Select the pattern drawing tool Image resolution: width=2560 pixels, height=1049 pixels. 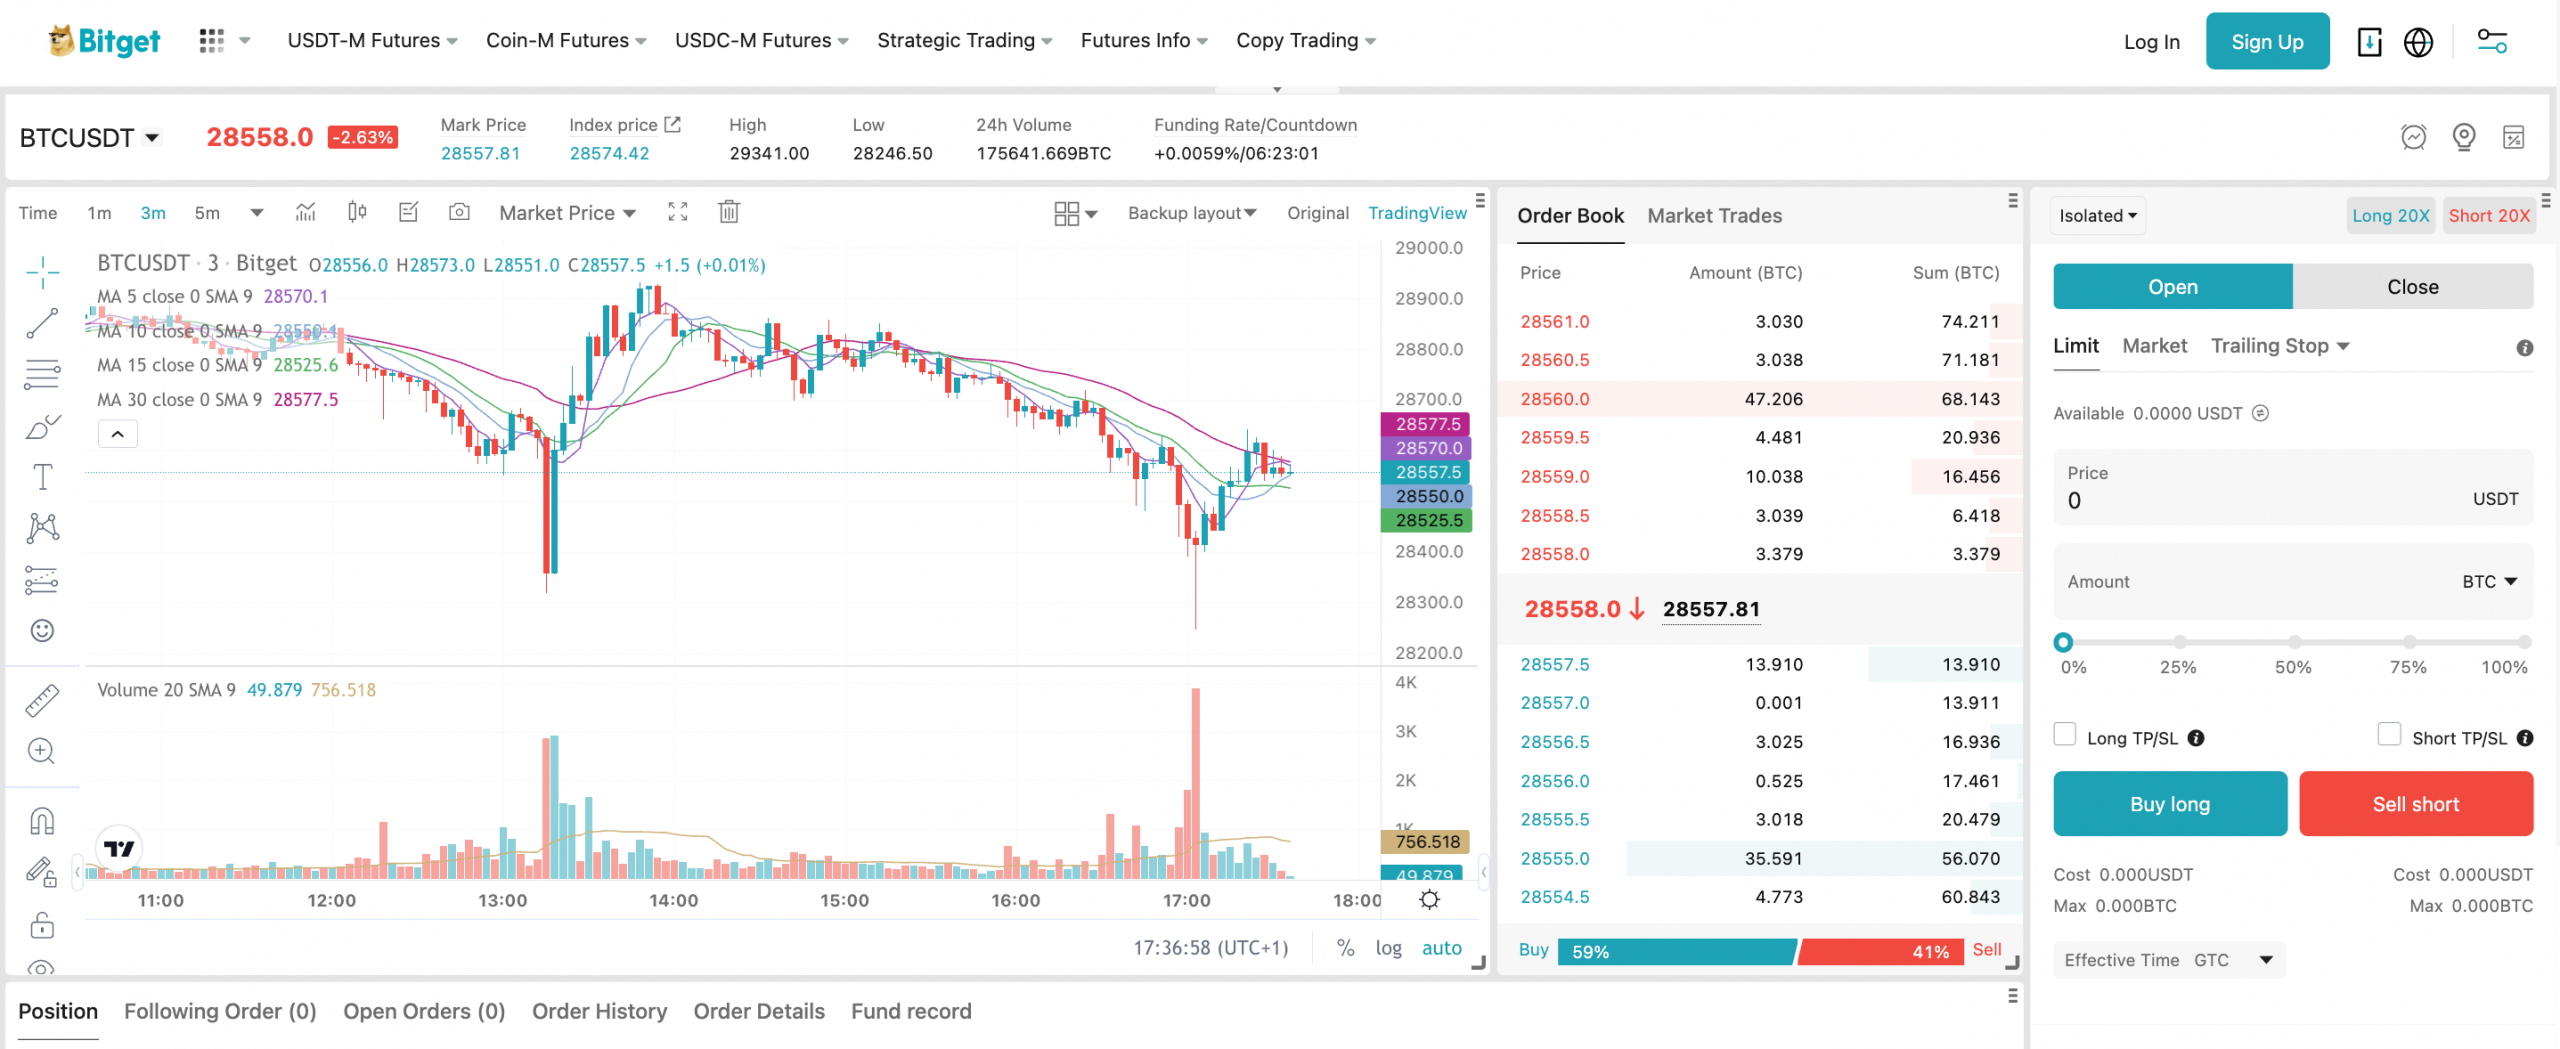point(42,528)
